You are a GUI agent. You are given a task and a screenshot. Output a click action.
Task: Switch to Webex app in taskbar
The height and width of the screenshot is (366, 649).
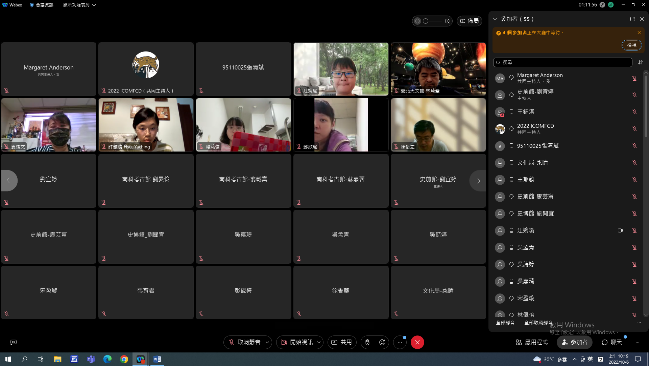pos(140,359)
